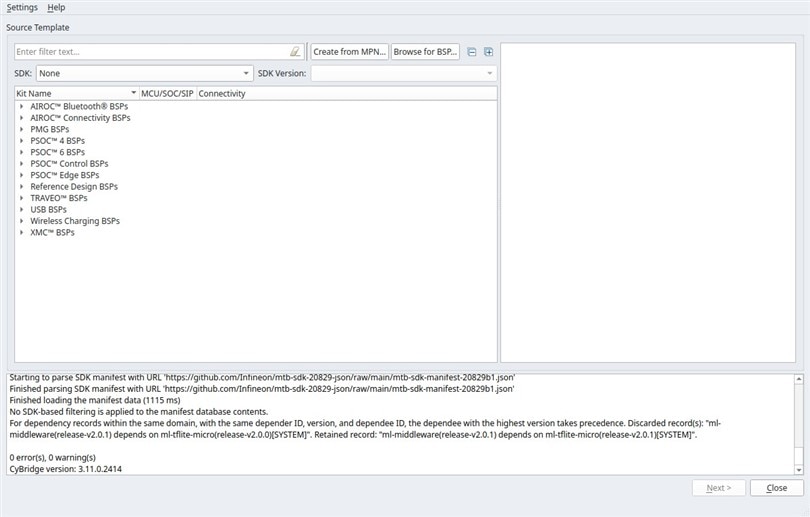
Task: Expand the PMG BSPs node
Action: [x=21, y=129]
